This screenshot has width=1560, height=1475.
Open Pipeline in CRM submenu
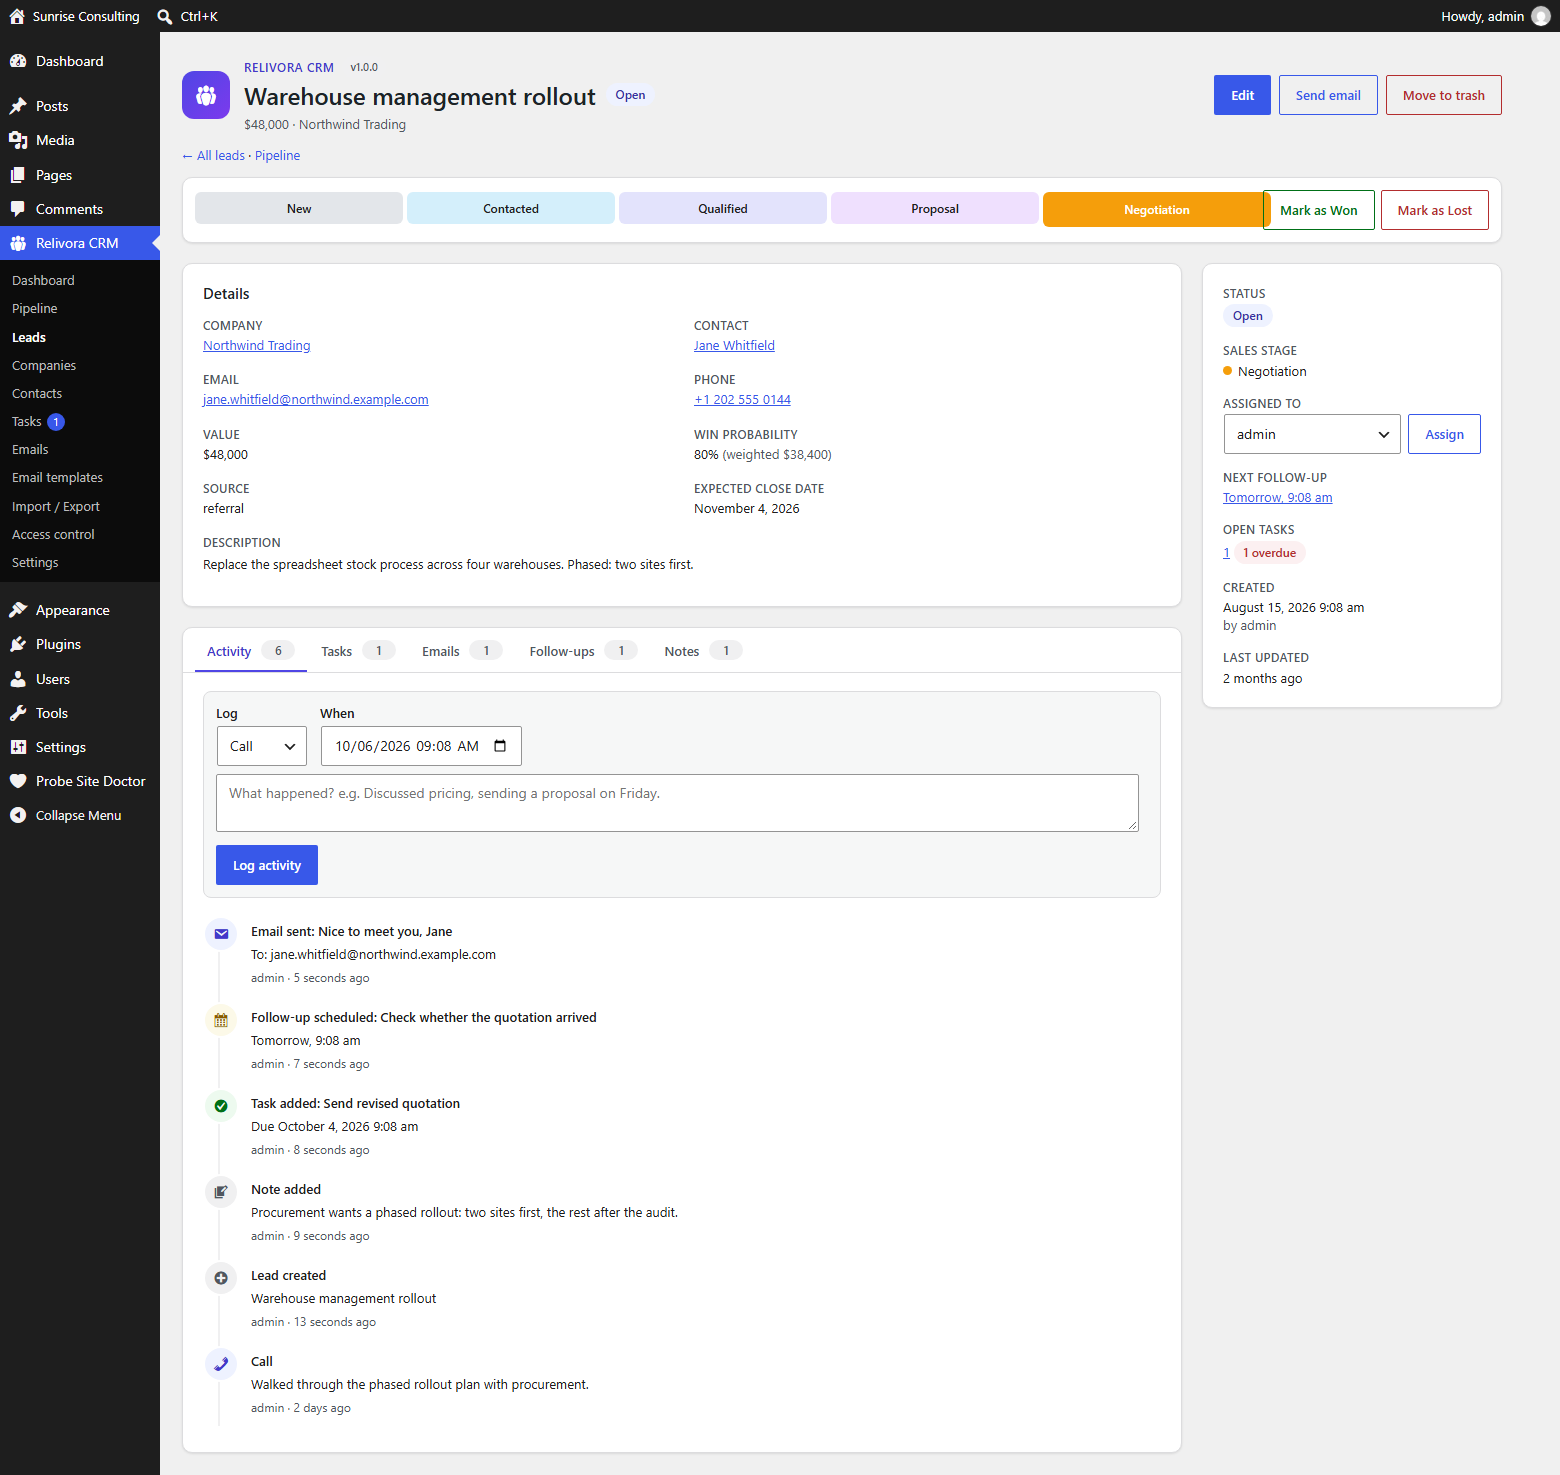point(35,308)
